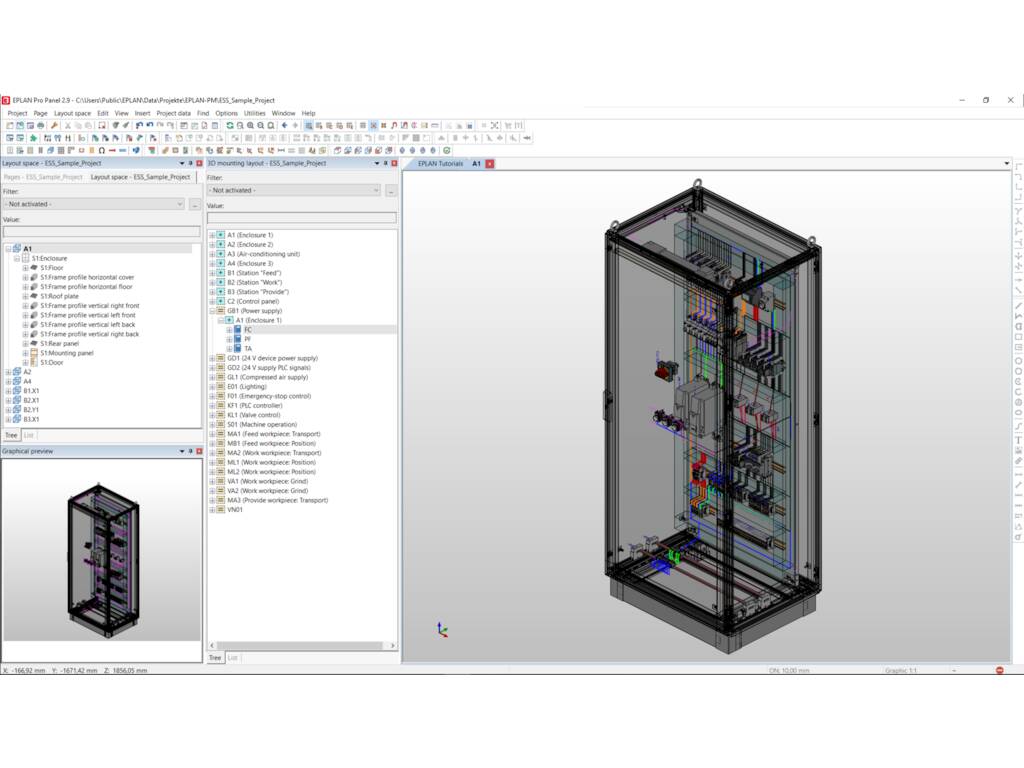Open the Project data menu
The height and width of the screenshot is (768, 1024).
[x=174, y=113]
